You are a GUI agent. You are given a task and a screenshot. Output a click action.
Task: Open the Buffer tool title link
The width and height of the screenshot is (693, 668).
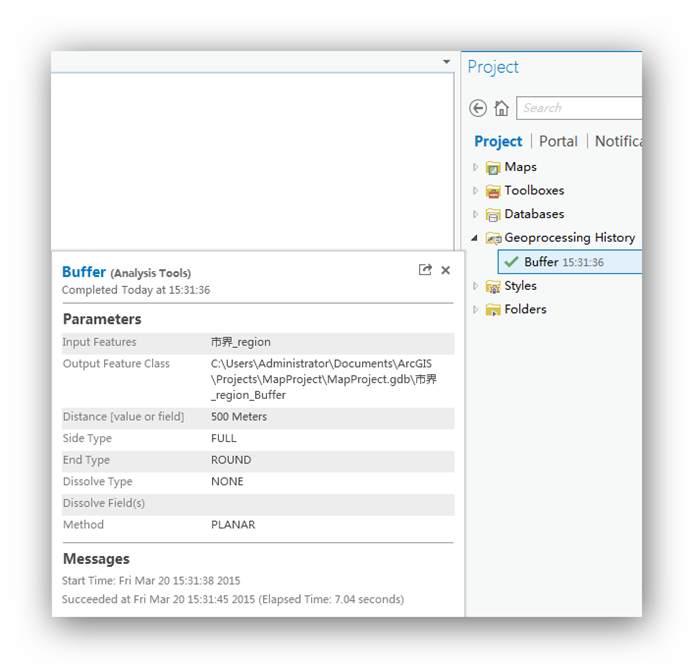click(84, 272)
